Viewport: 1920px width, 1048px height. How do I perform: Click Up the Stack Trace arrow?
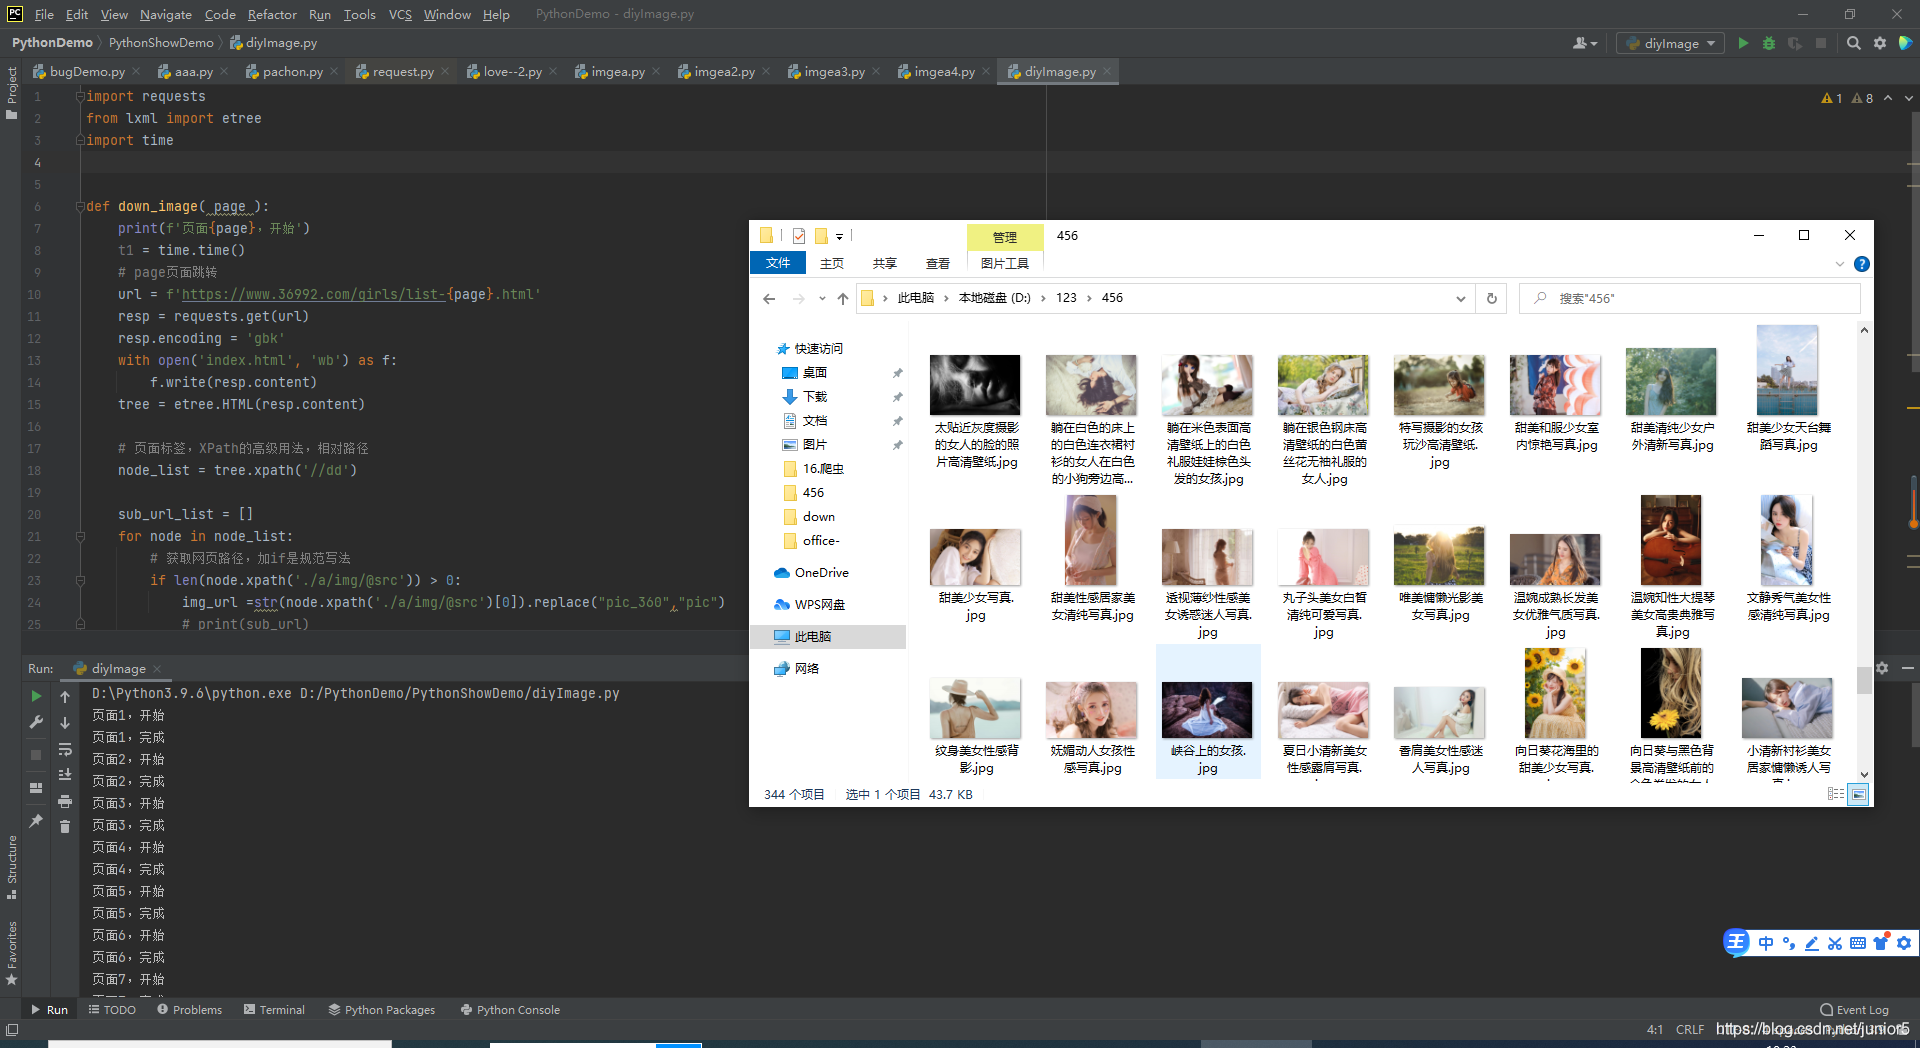[65, 697]
